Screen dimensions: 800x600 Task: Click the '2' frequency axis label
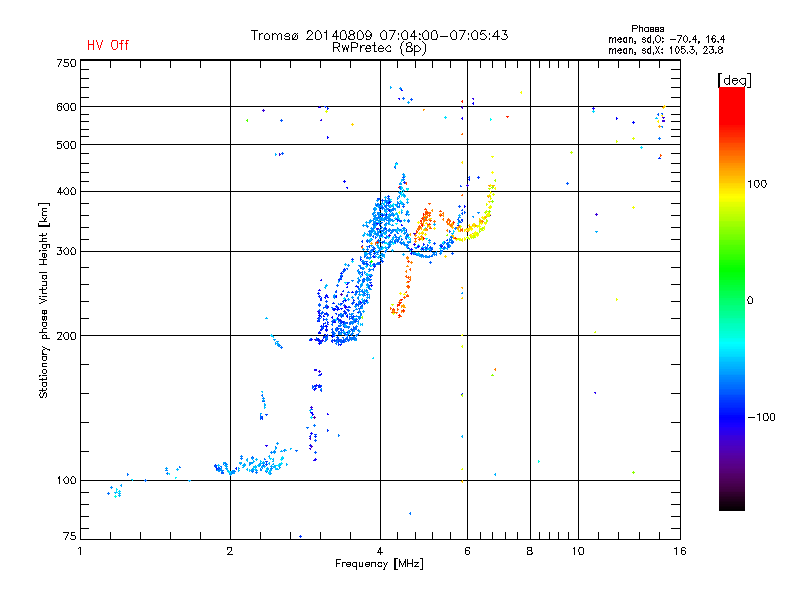pyautogui.click(x=230, y=551)
